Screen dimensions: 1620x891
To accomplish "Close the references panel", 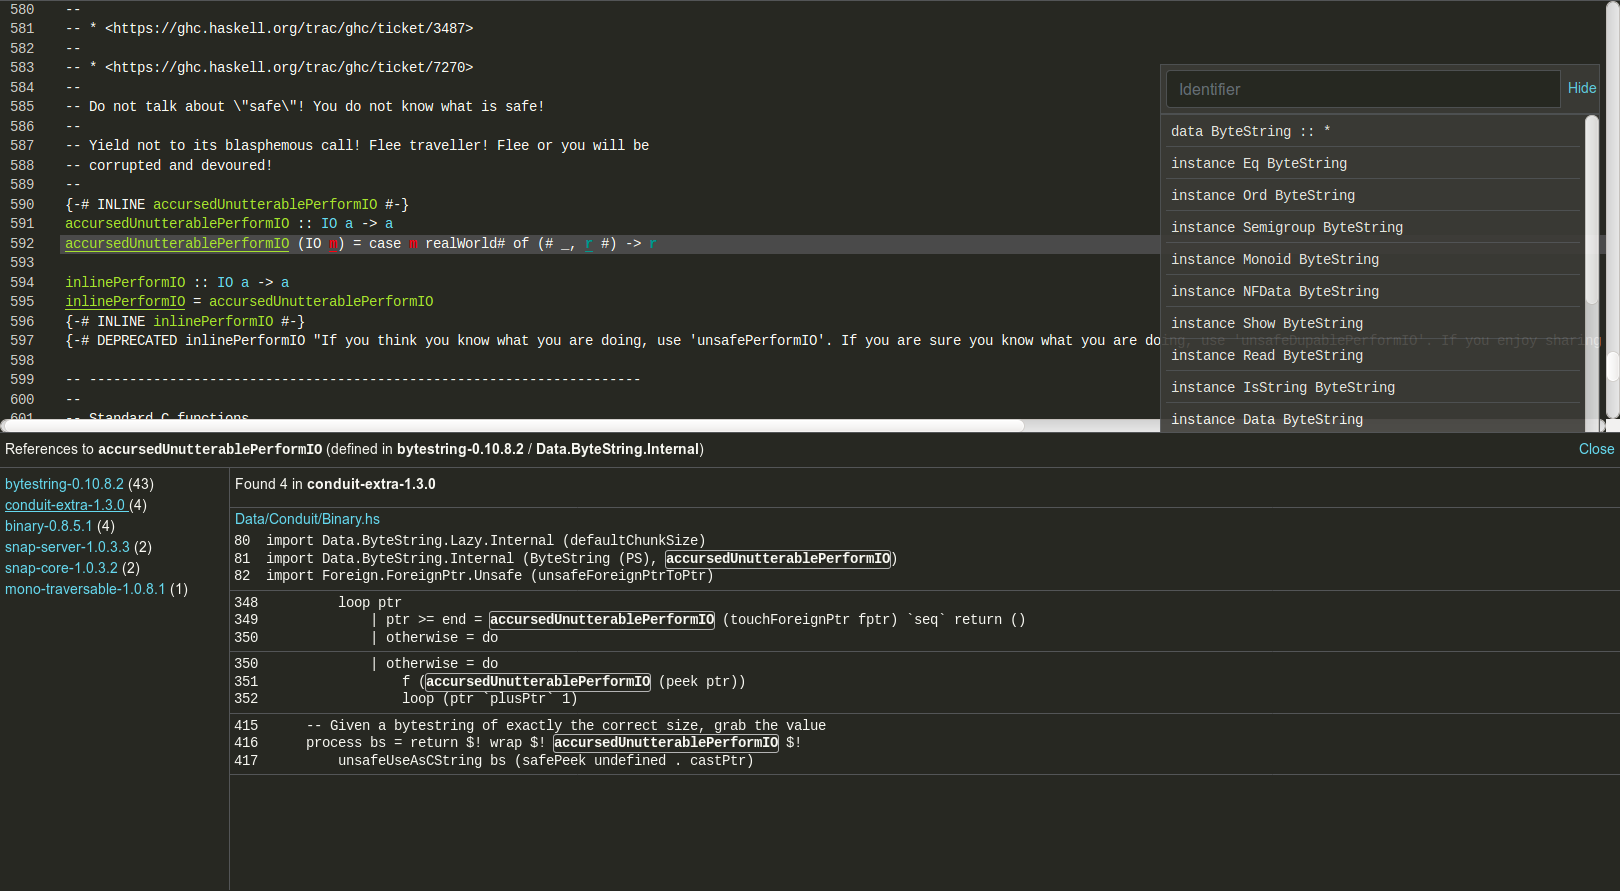I will pyautogui.click(x=1595, y=449).
